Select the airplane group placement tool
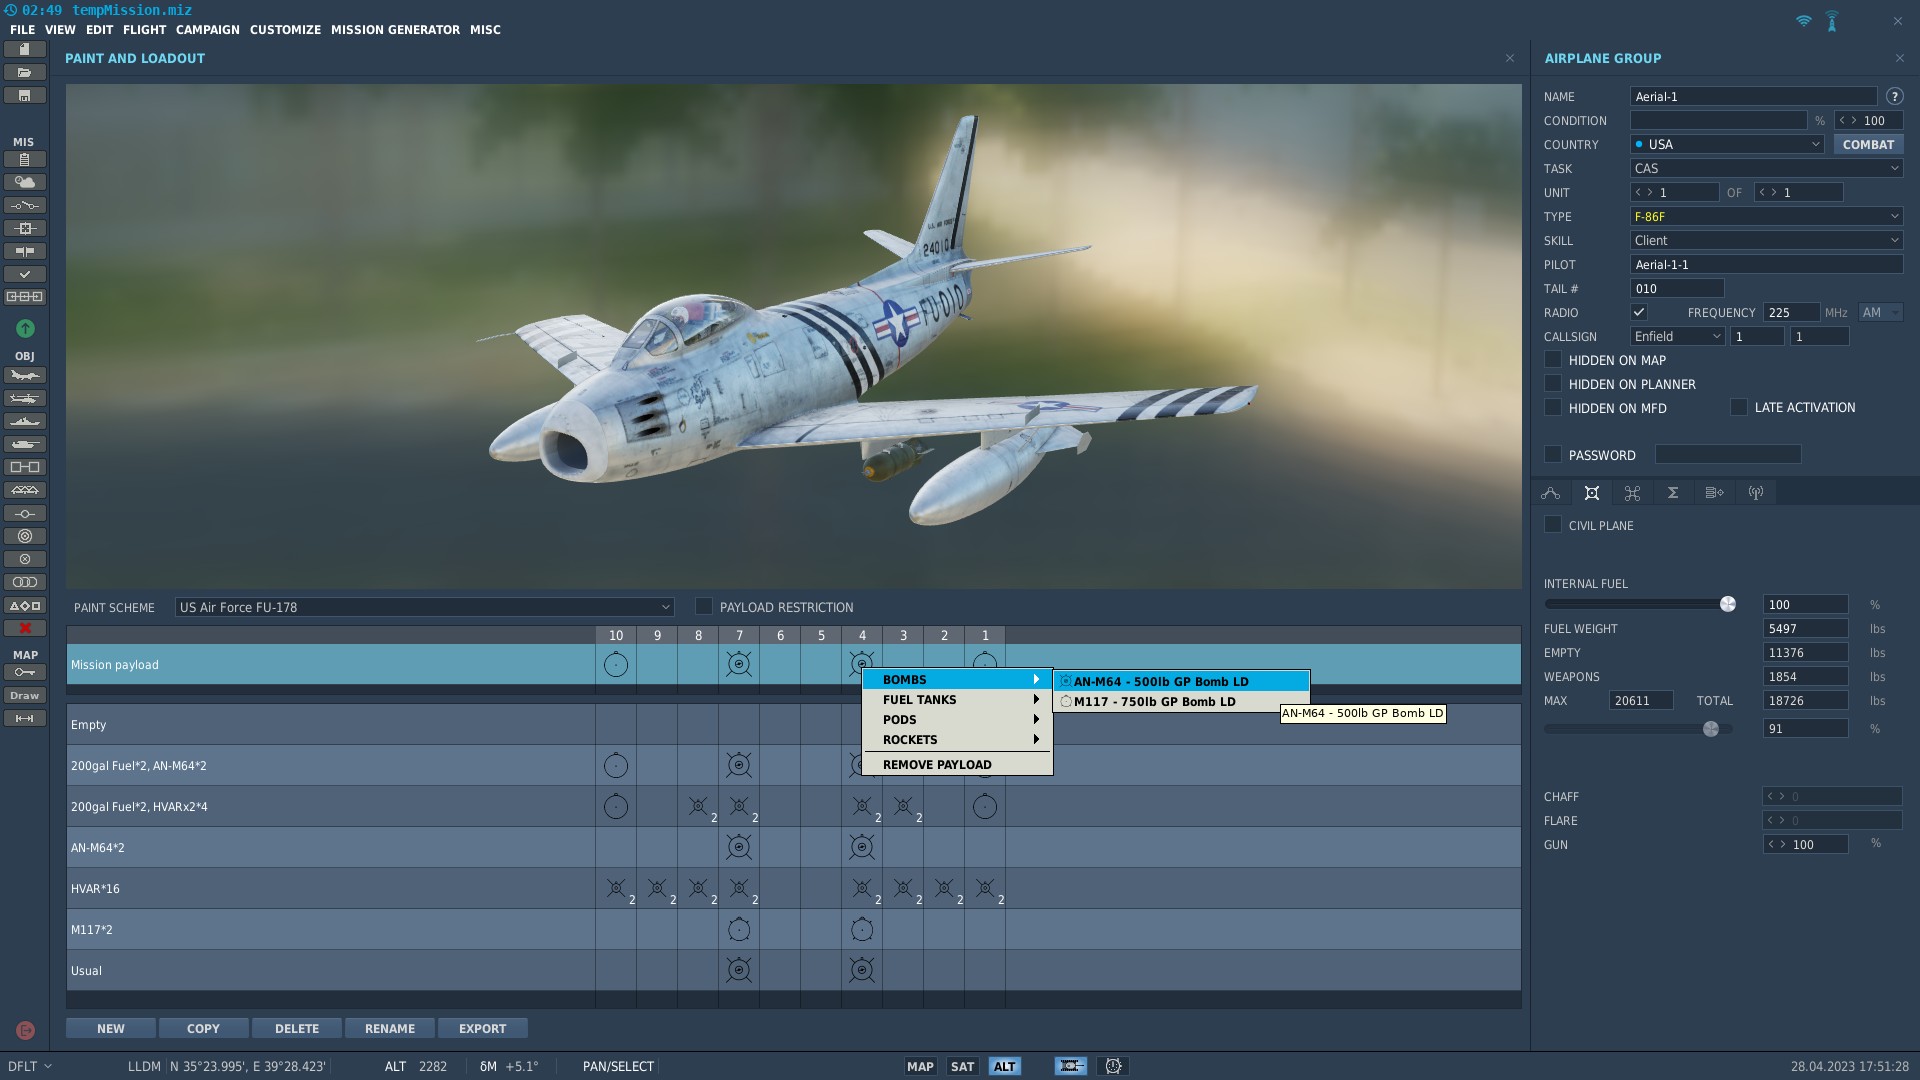1920x1080 pixels. coord(25,376)
